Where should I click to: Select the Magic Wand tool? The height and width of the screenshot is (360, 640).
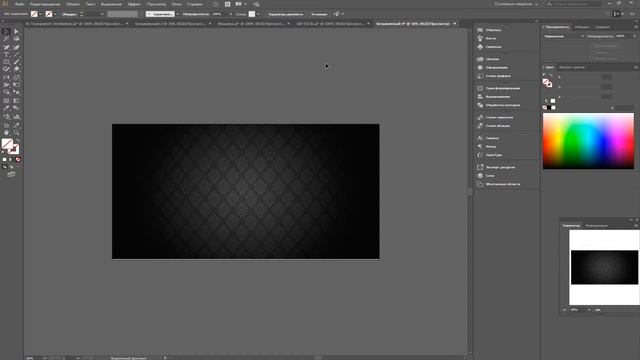pyautogui.click(x=6, y=39)
